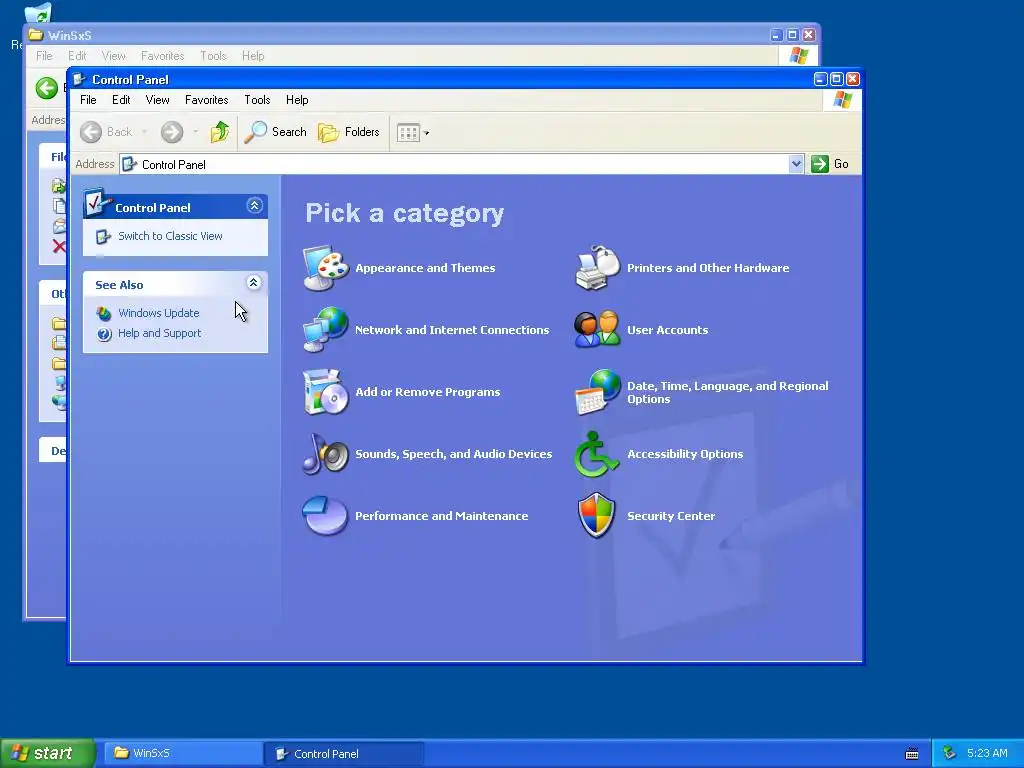1024x768 pixels.
Task: Open the Add or Remove Programs link
Action: pos(428,392)
